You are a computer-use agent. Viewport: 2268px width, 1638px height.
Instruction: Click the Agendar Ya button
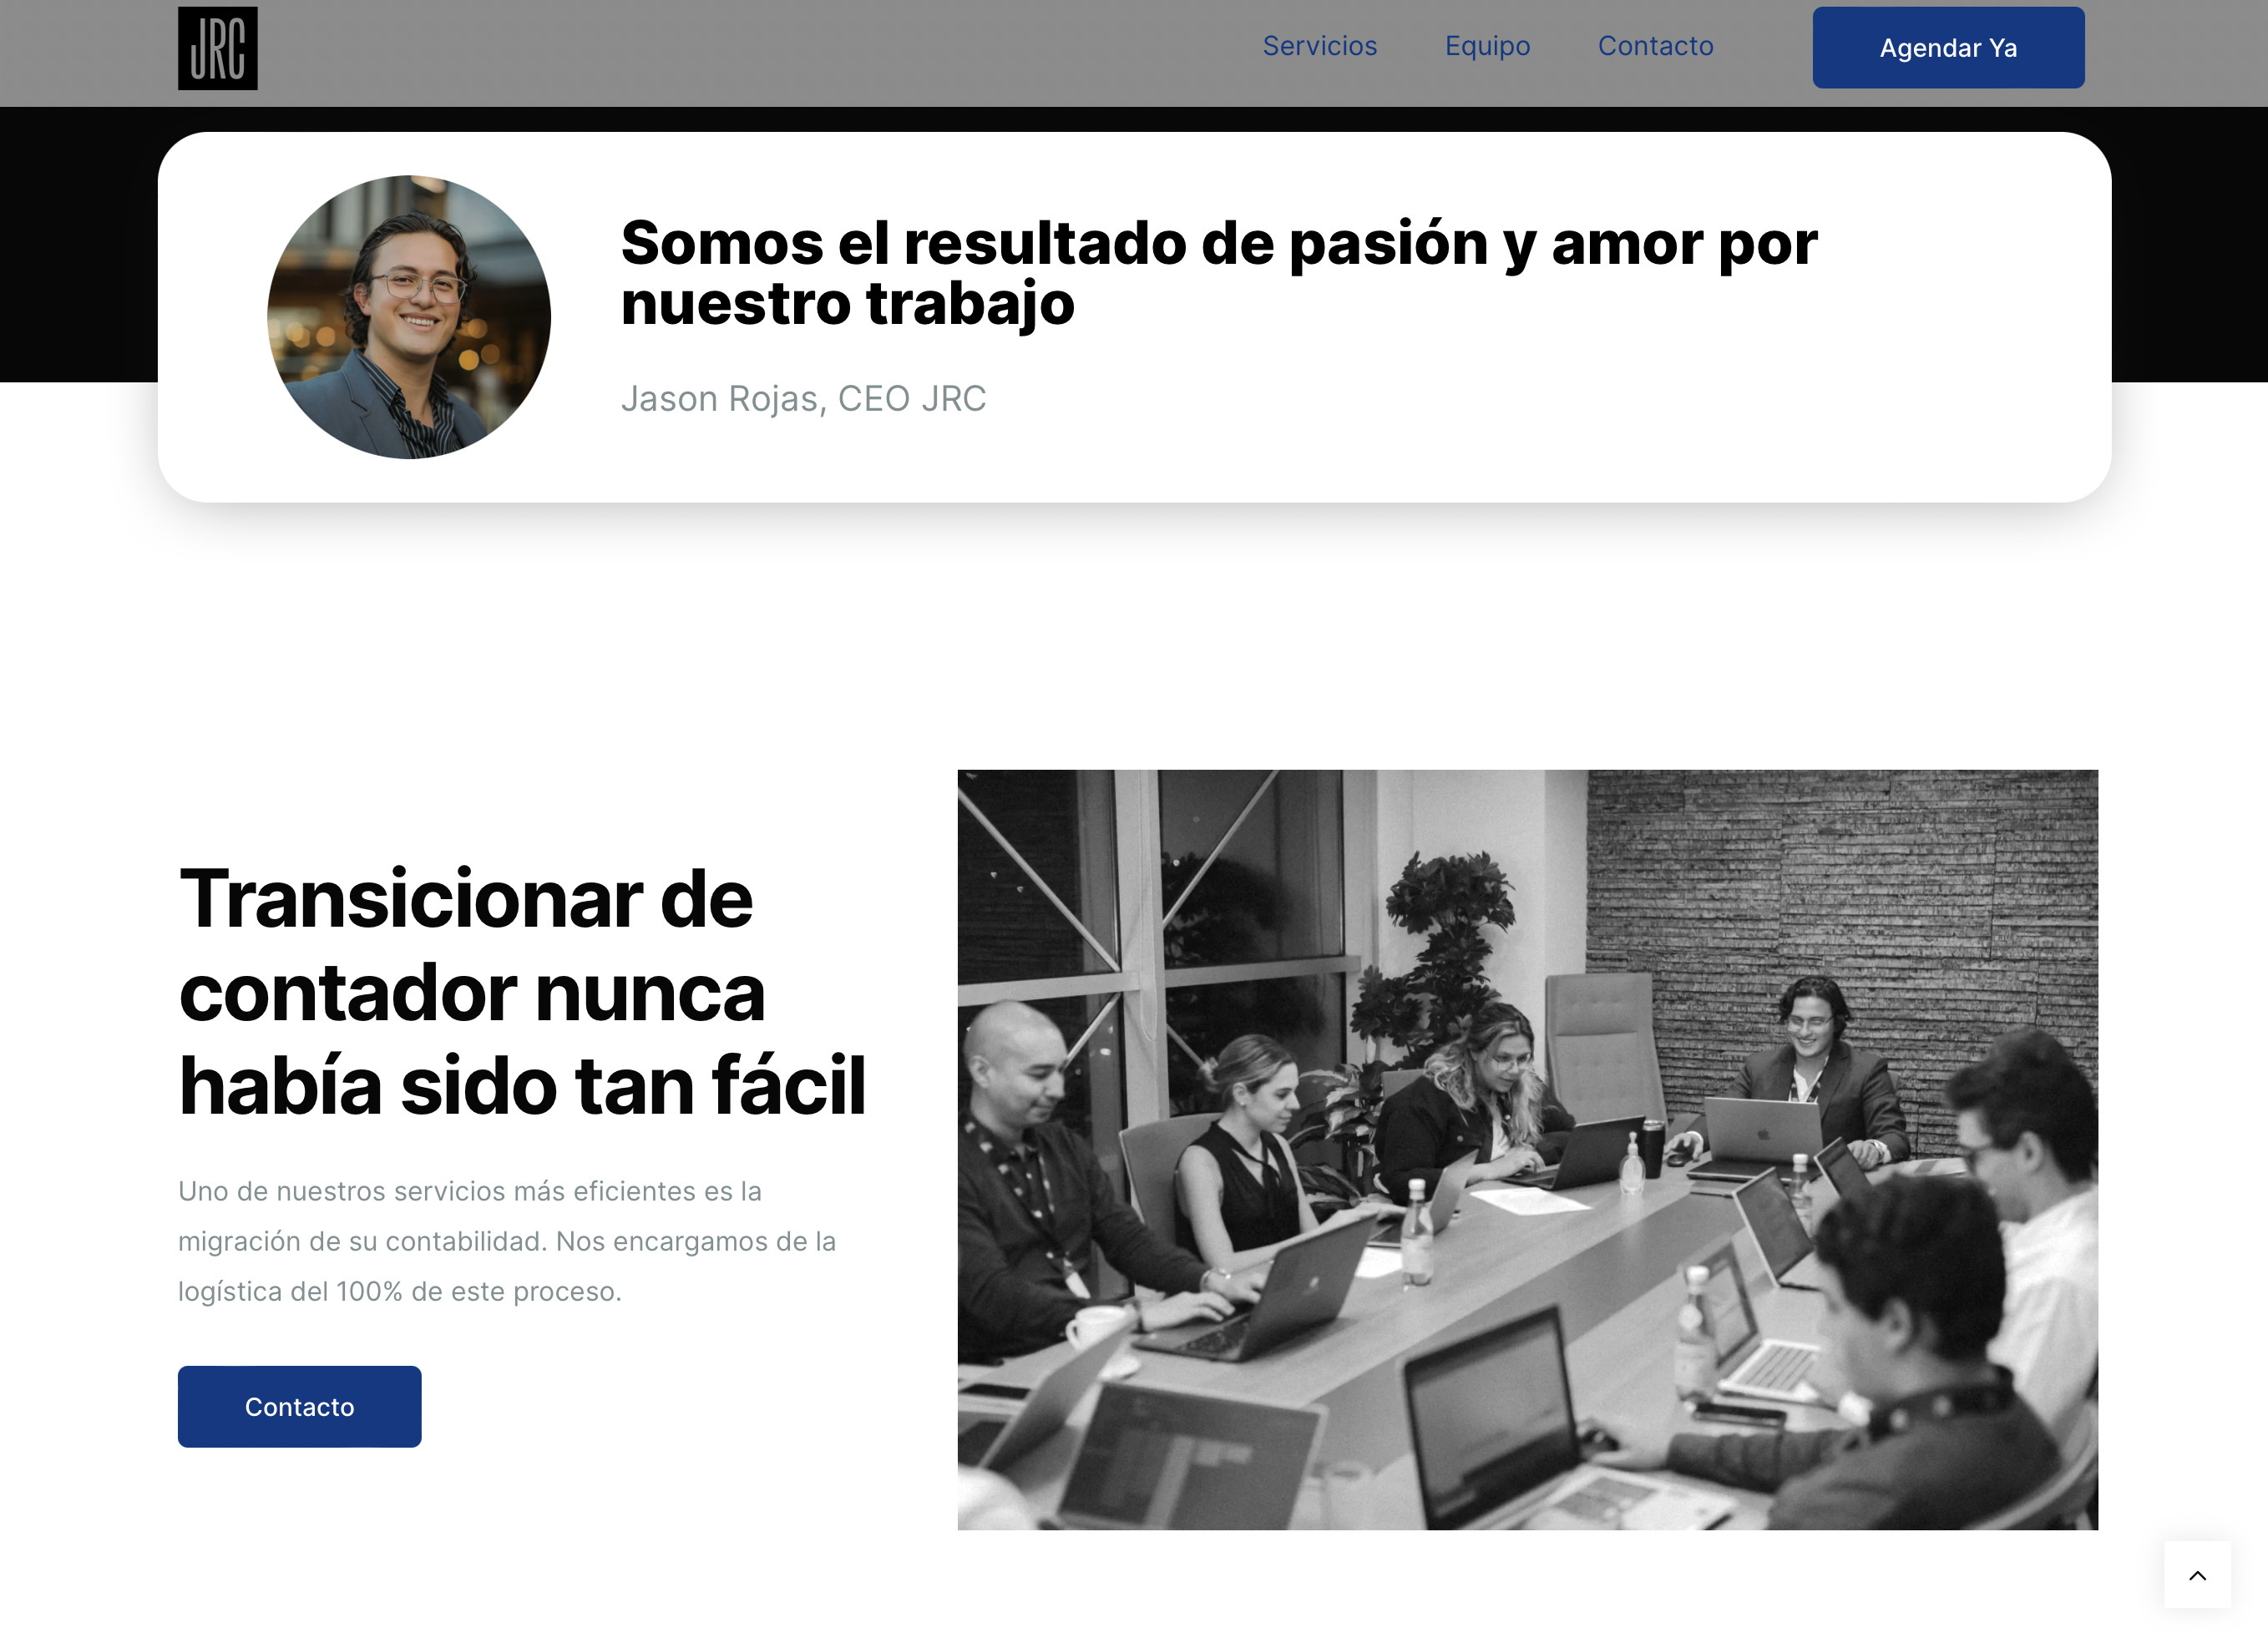click(x=1948, y=48)
